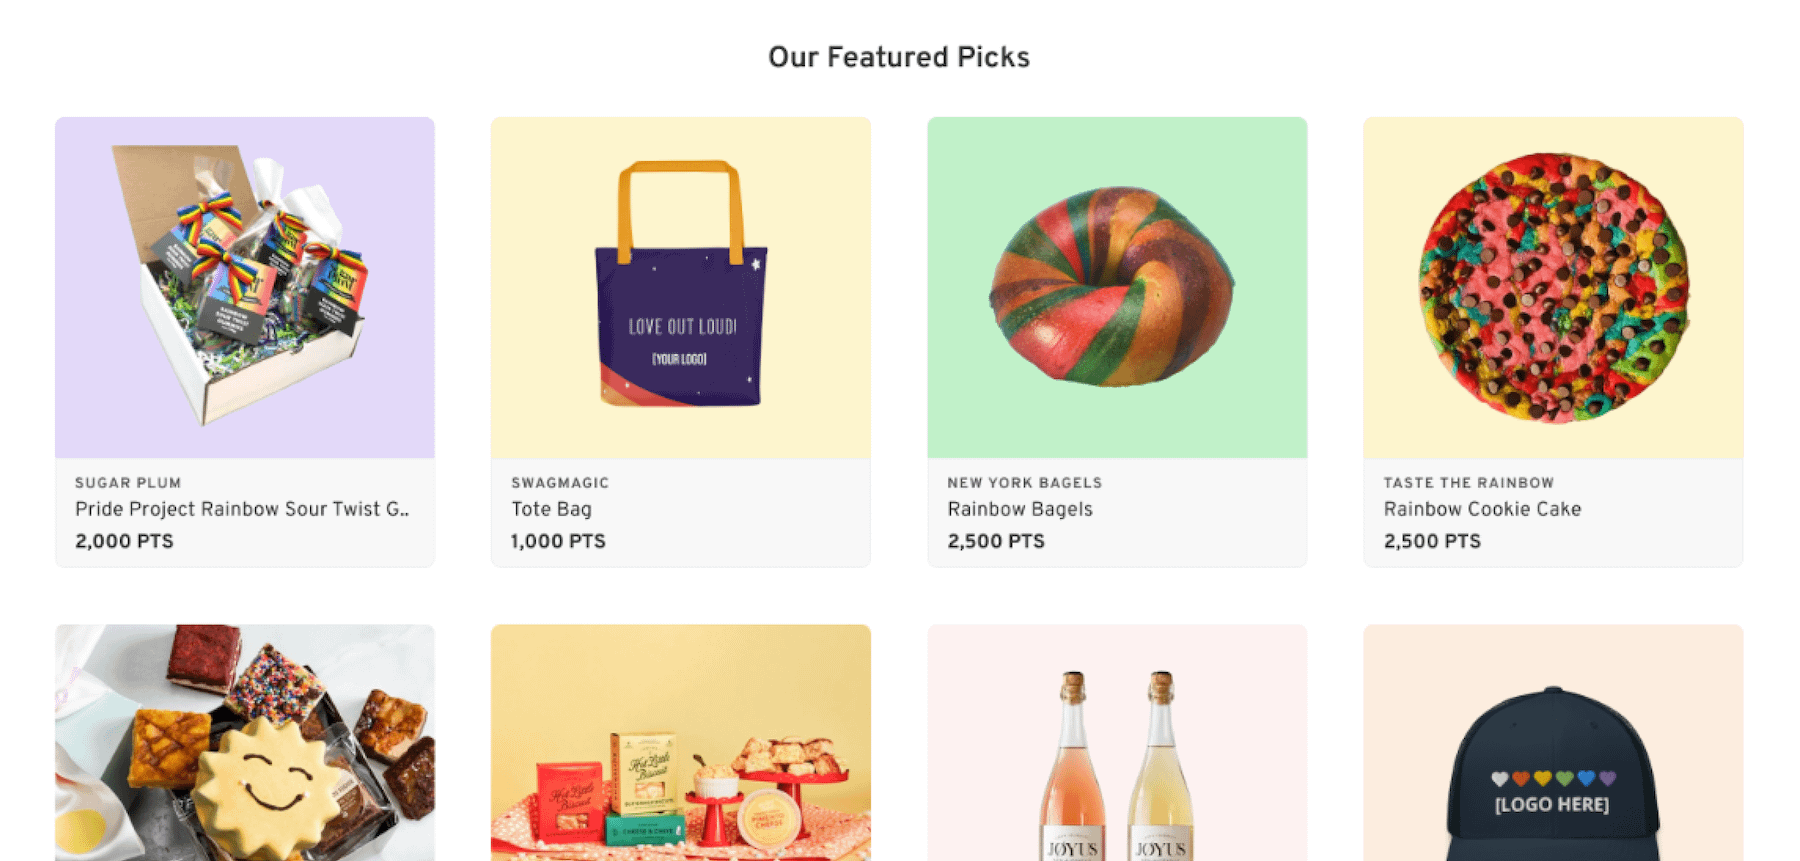Screen dimensions: 1800x861
Task: Click the Our Featured Picks heading
Action: pyautogui.click(x=898, y=57)
